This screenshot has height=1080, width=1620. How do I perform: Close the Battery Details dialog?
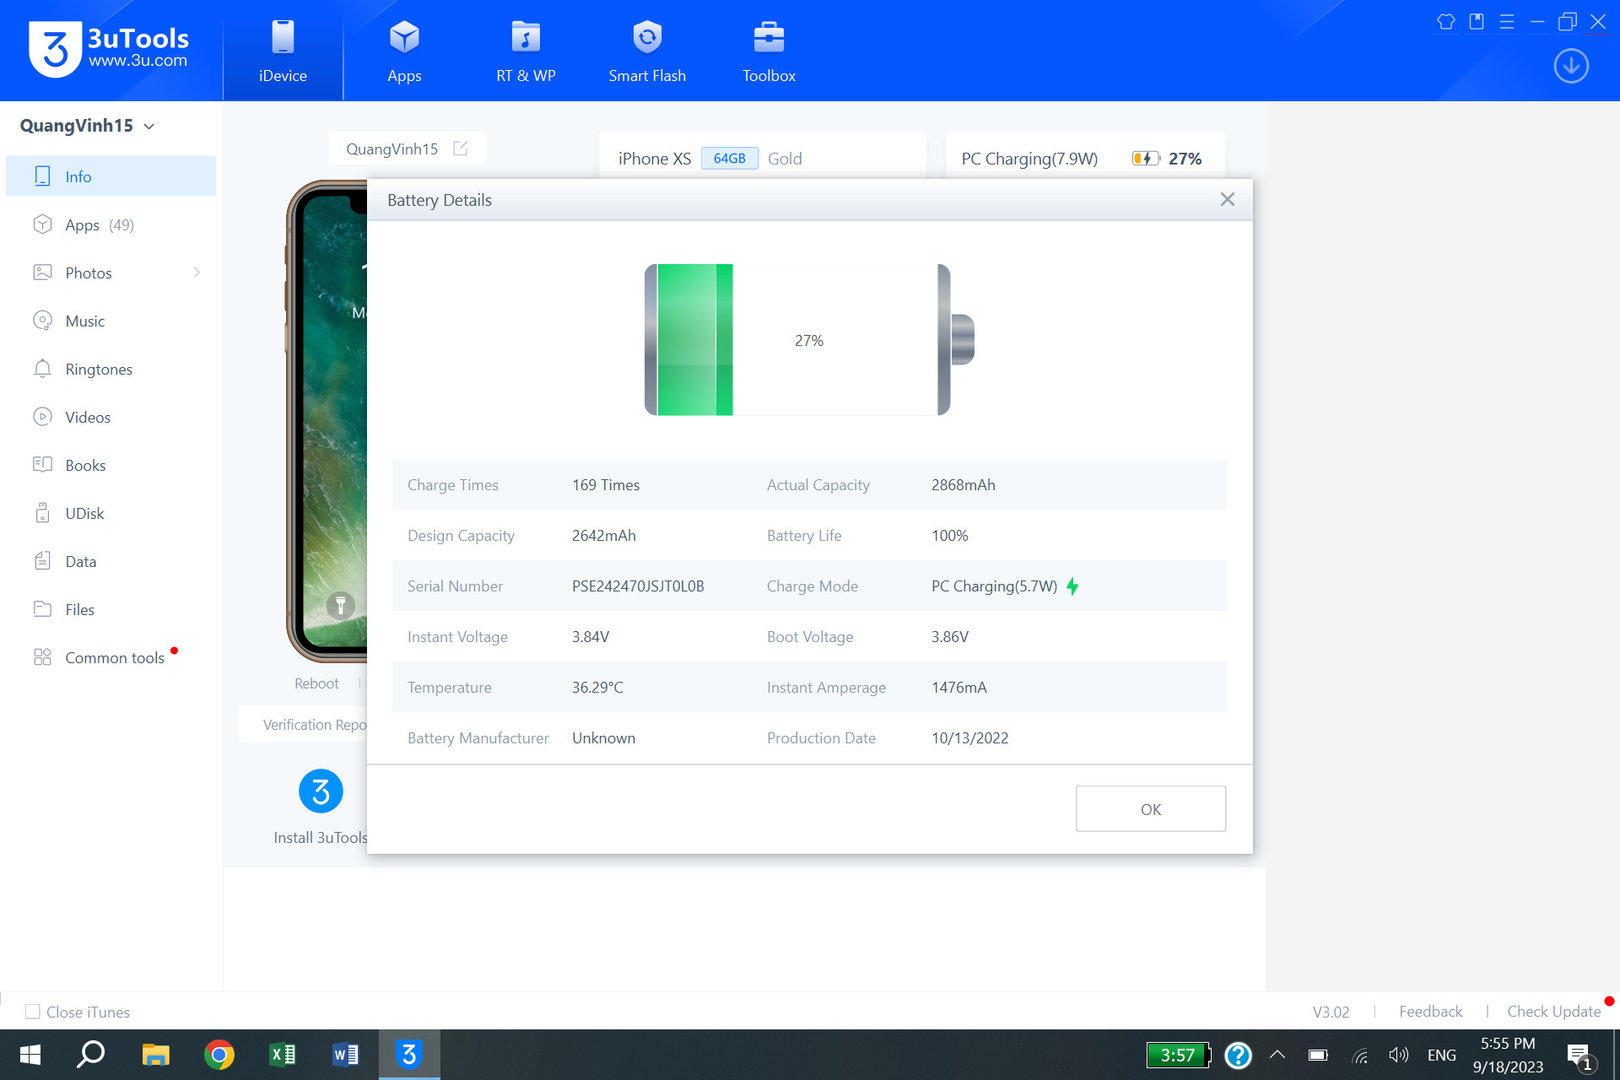point(1227,200)
